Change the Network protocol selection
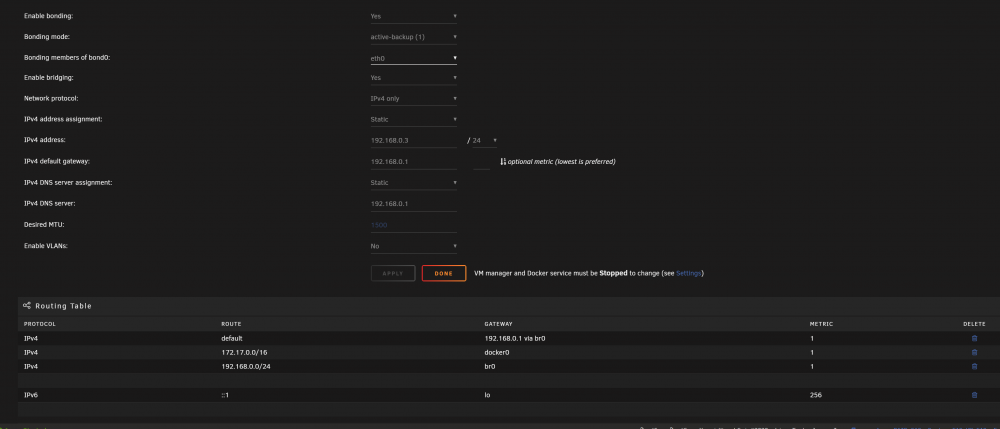 [x=413, y=99]
